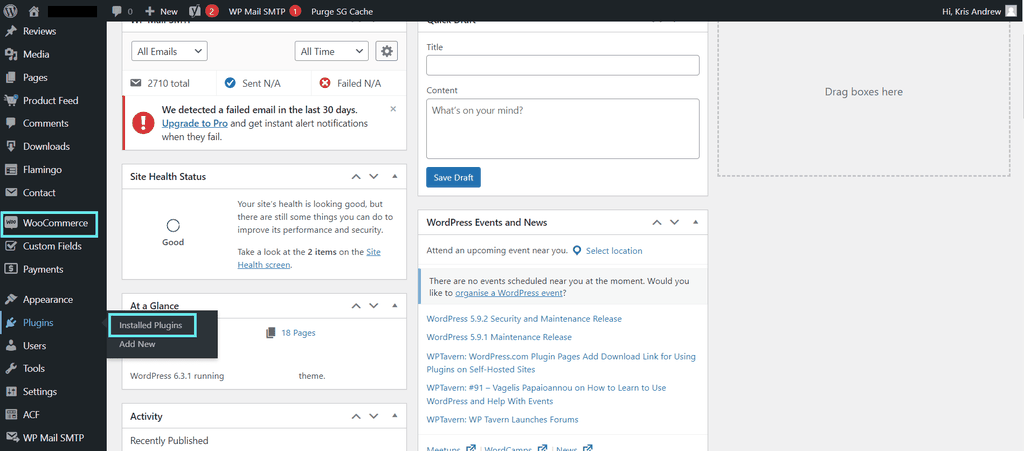
Task: Collapse the Activity panel
Action: [395, 416]
